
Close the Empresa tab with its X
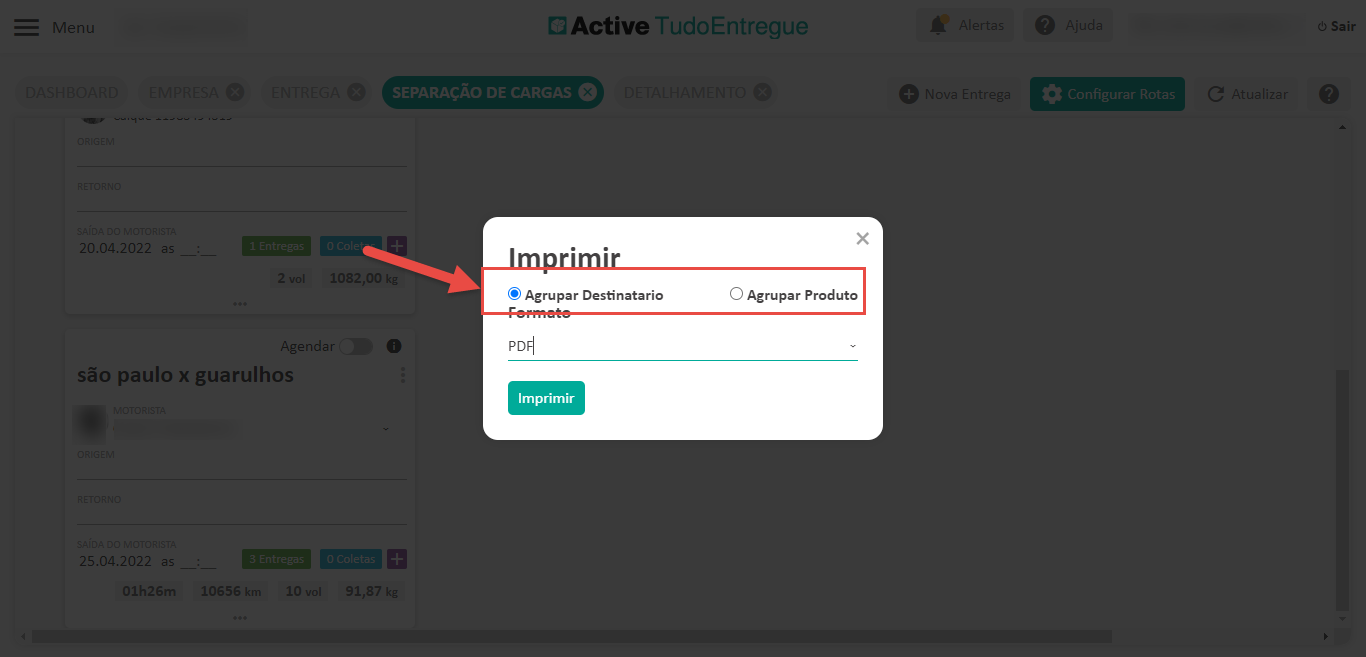(235, 93)
